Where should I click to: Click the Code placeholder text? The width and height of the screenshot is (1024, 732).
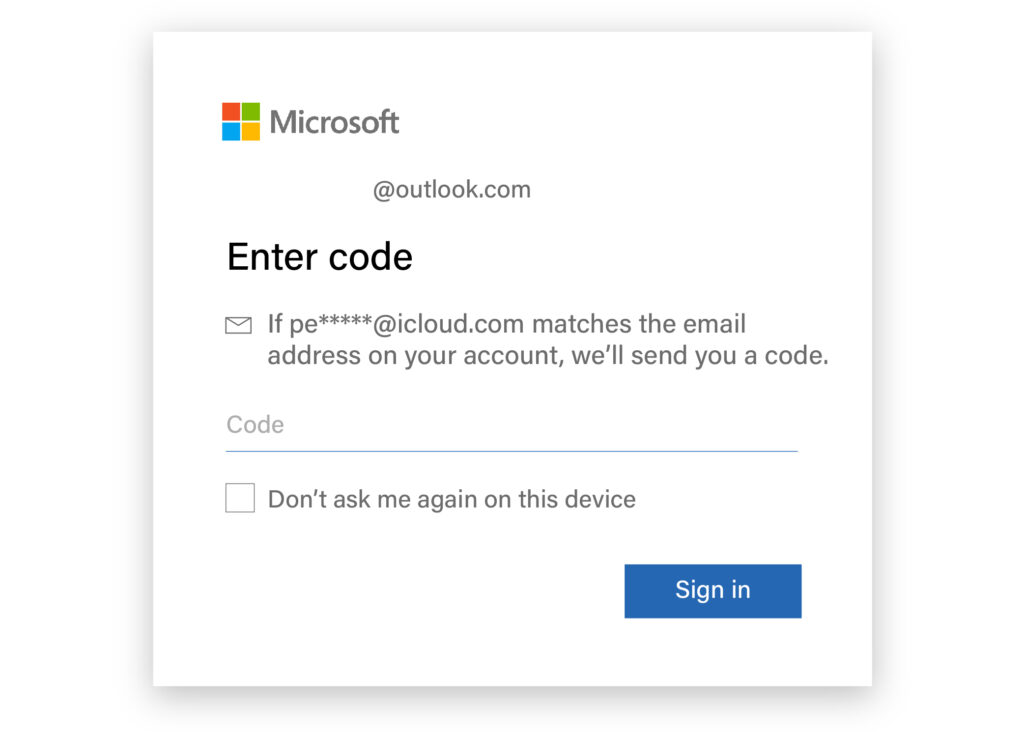[255, 425]
